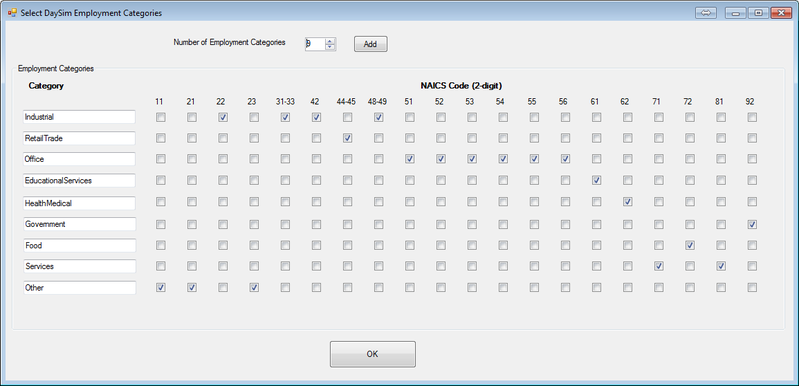
Task: Click the Category column header
Action: (46, 86)
